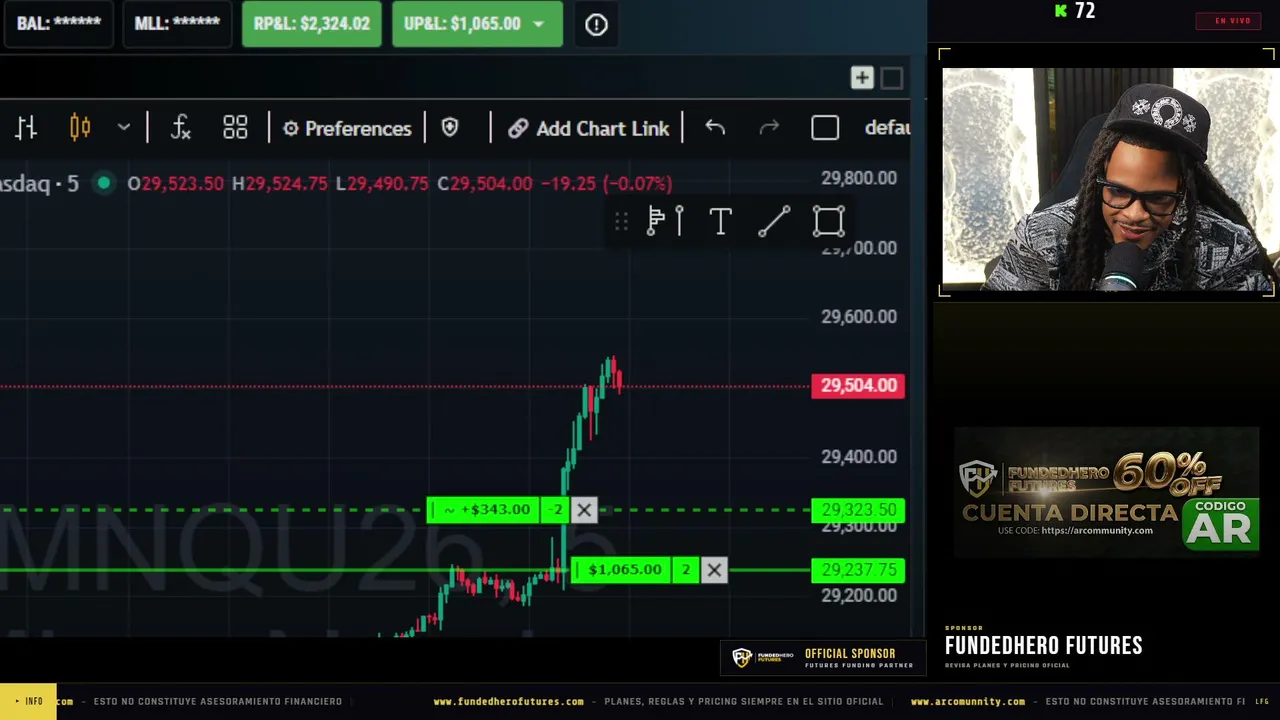
Task: Click the 29,323.50 order price label
Action: [858, 510]
